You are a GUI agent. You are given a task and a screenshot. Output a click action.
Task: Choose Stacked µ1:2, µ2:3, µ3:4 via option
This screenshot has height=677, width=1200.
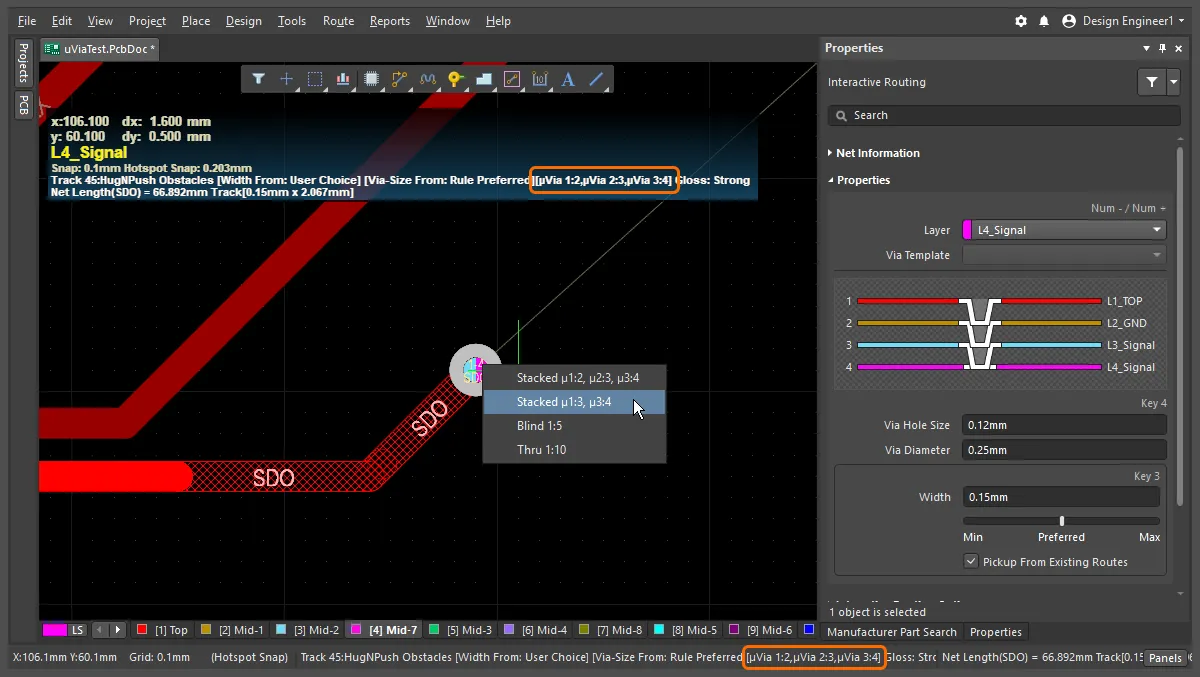point(574,378)
